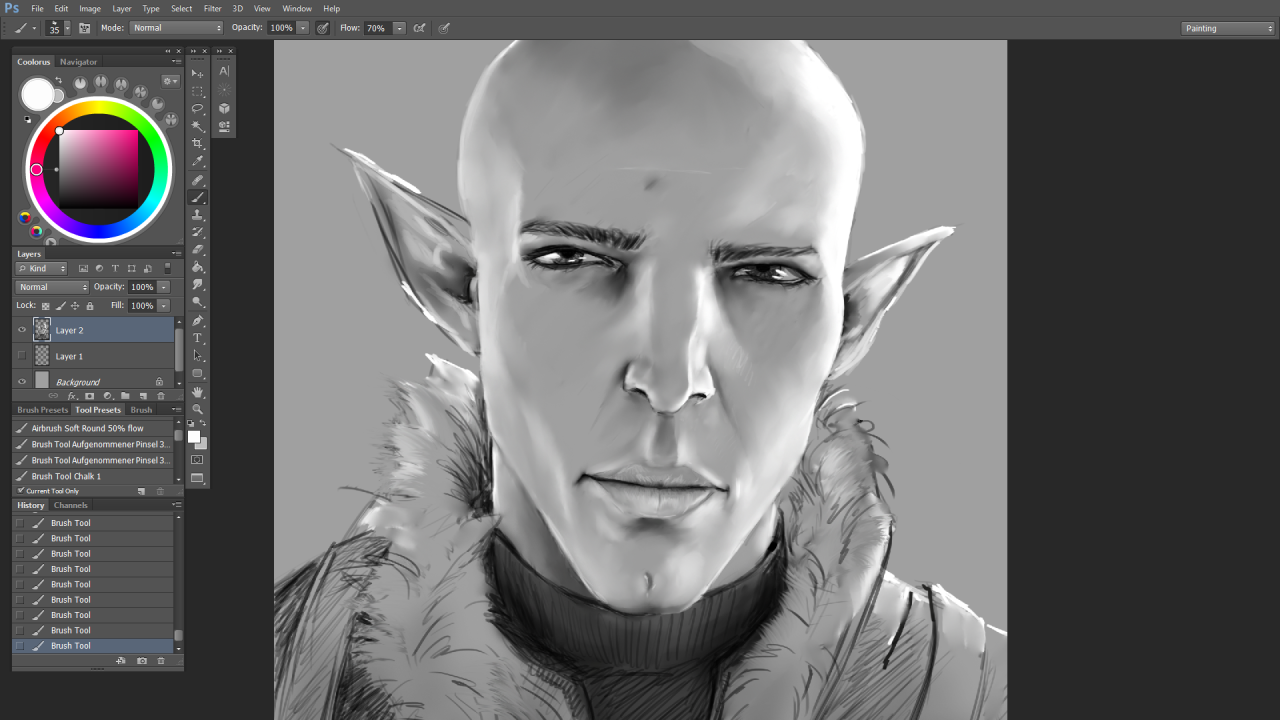1280x720 pixels.
Task: Select the Smudge tool
Action: pos(197,285)
